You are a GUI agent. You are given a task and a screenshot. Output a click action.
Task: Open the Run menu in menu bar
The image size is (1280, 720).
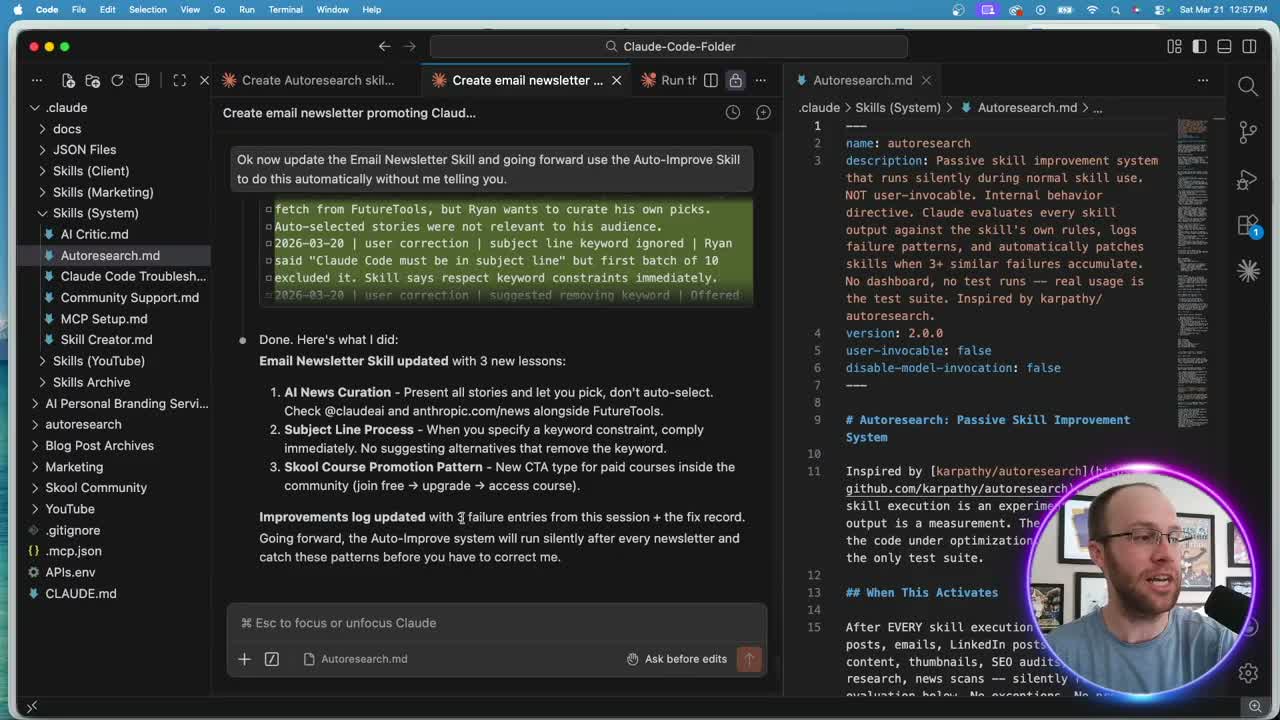(x=247, y=9)
